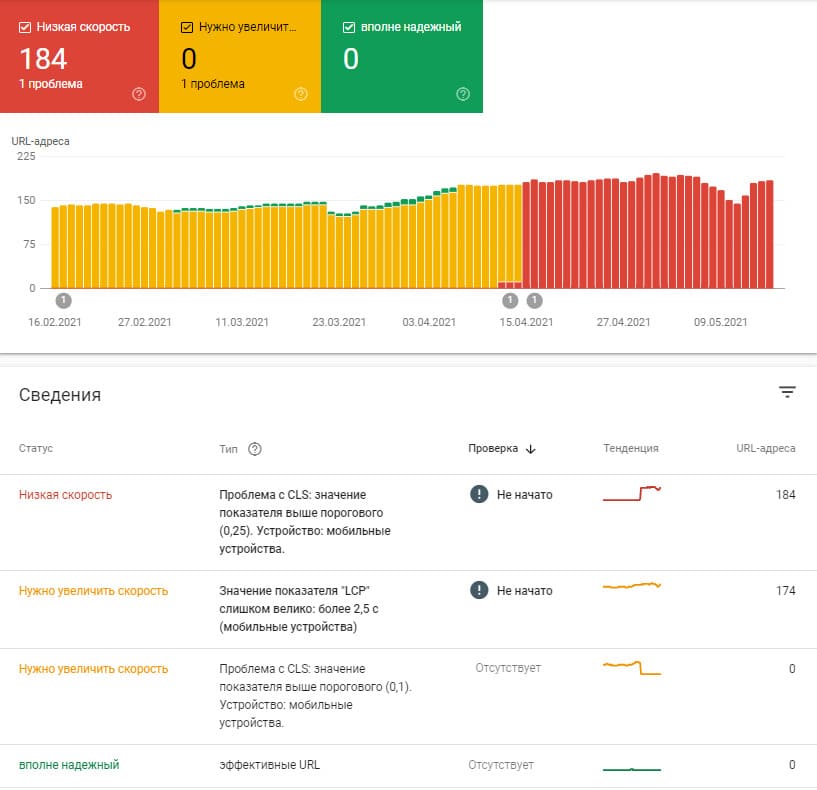The image size is (817, 790).
Task: Click help icon in green вполне надежный card
Action: point(463,94)
